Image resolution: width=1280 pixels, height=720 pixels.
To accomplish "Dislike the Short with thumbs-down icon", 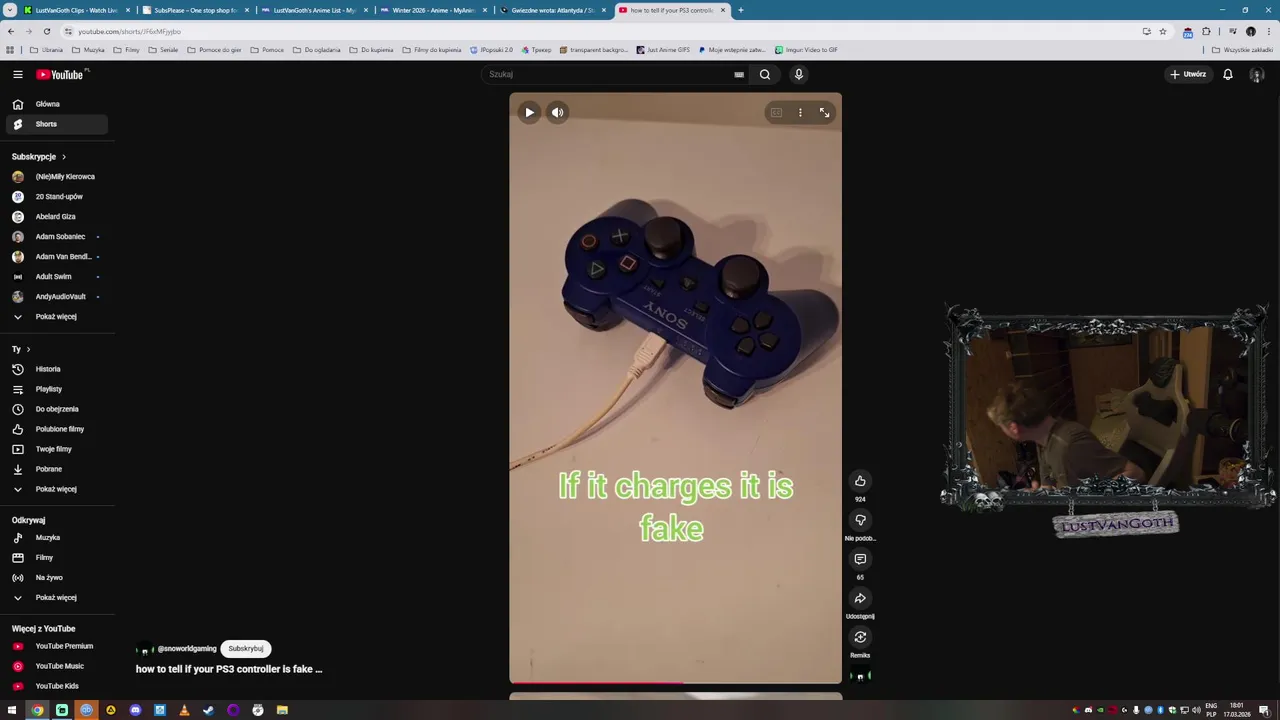I will pyautogui.click(x=860, y=520).
